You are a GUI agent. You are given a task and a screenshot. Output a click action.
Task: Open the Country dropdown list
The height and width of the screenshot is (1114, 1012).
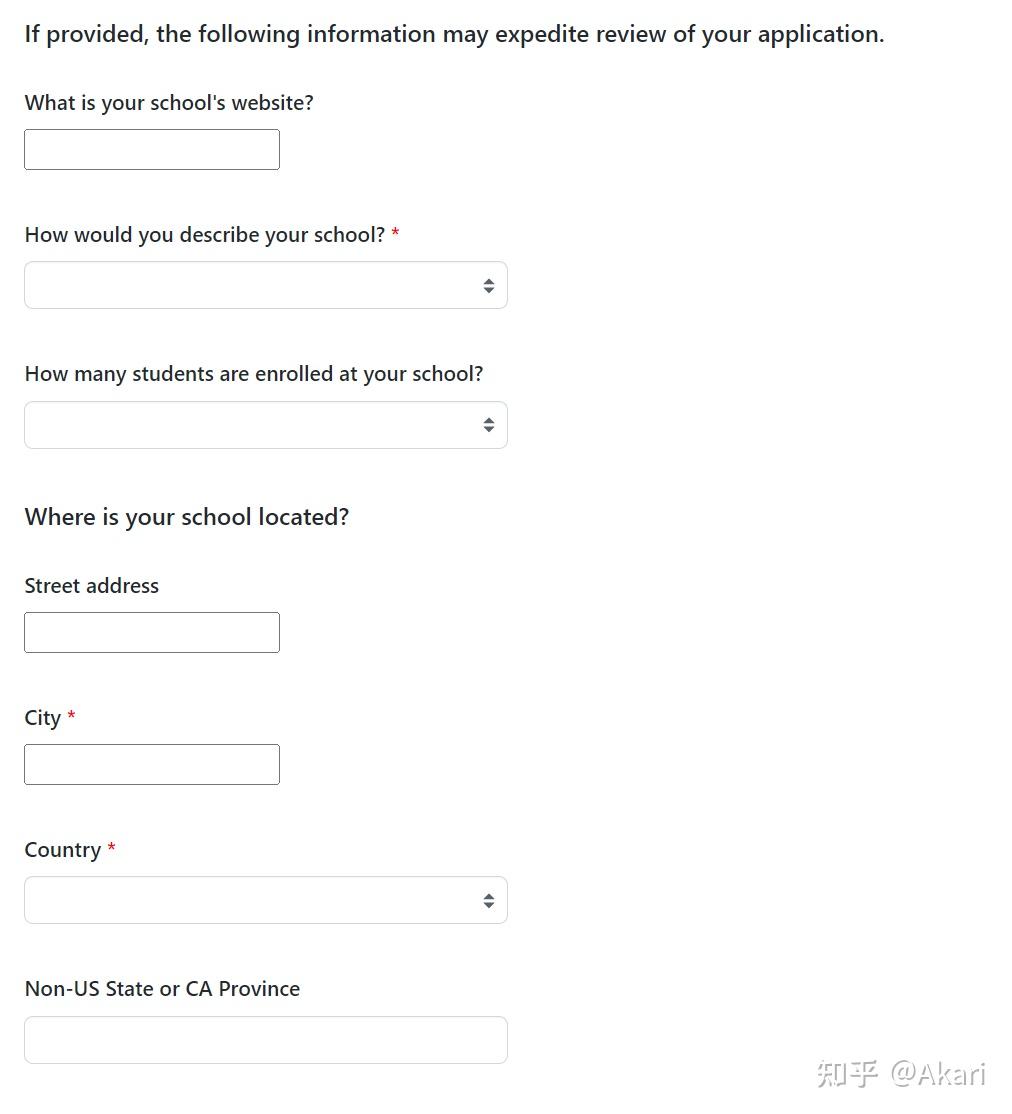[x=266, y=900]
